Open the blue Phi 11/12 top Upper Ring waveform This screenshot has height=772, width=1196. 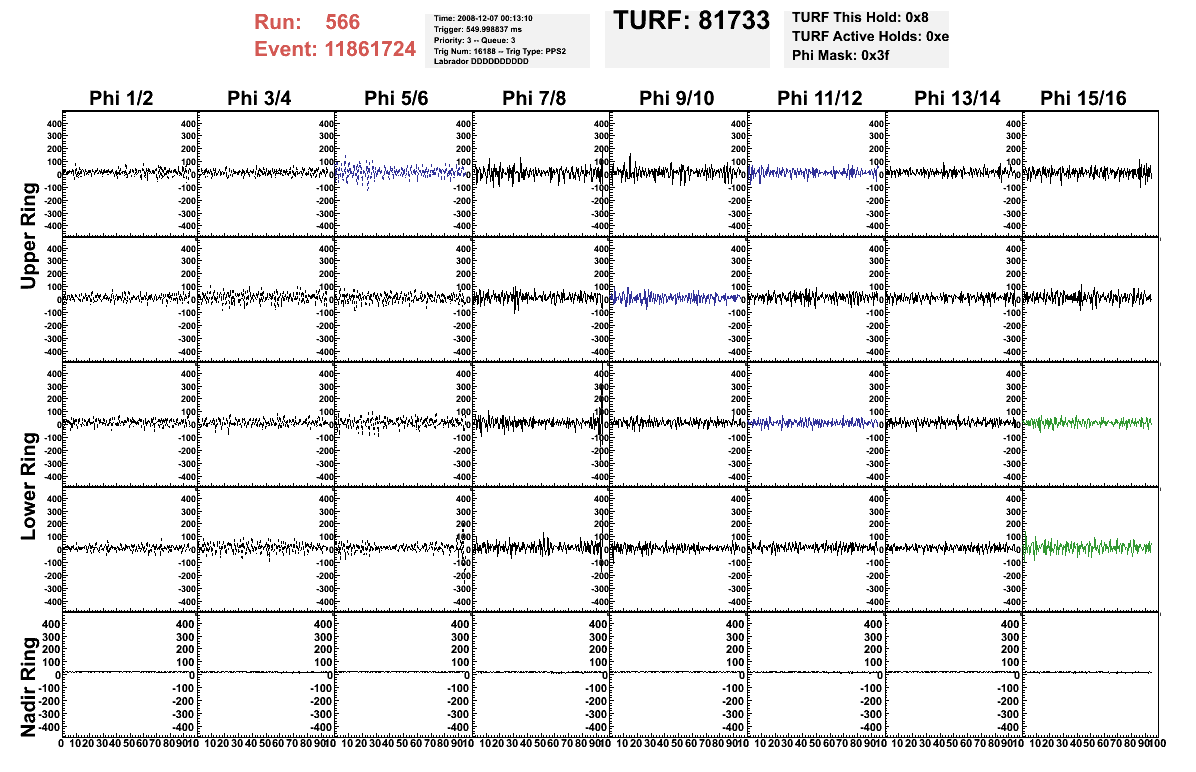click(x=814, y=173)
